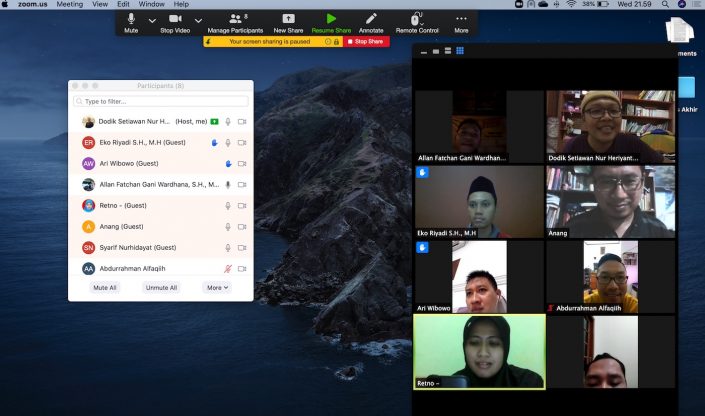Open the Annotate pencil tool

[x=371, y=19]
